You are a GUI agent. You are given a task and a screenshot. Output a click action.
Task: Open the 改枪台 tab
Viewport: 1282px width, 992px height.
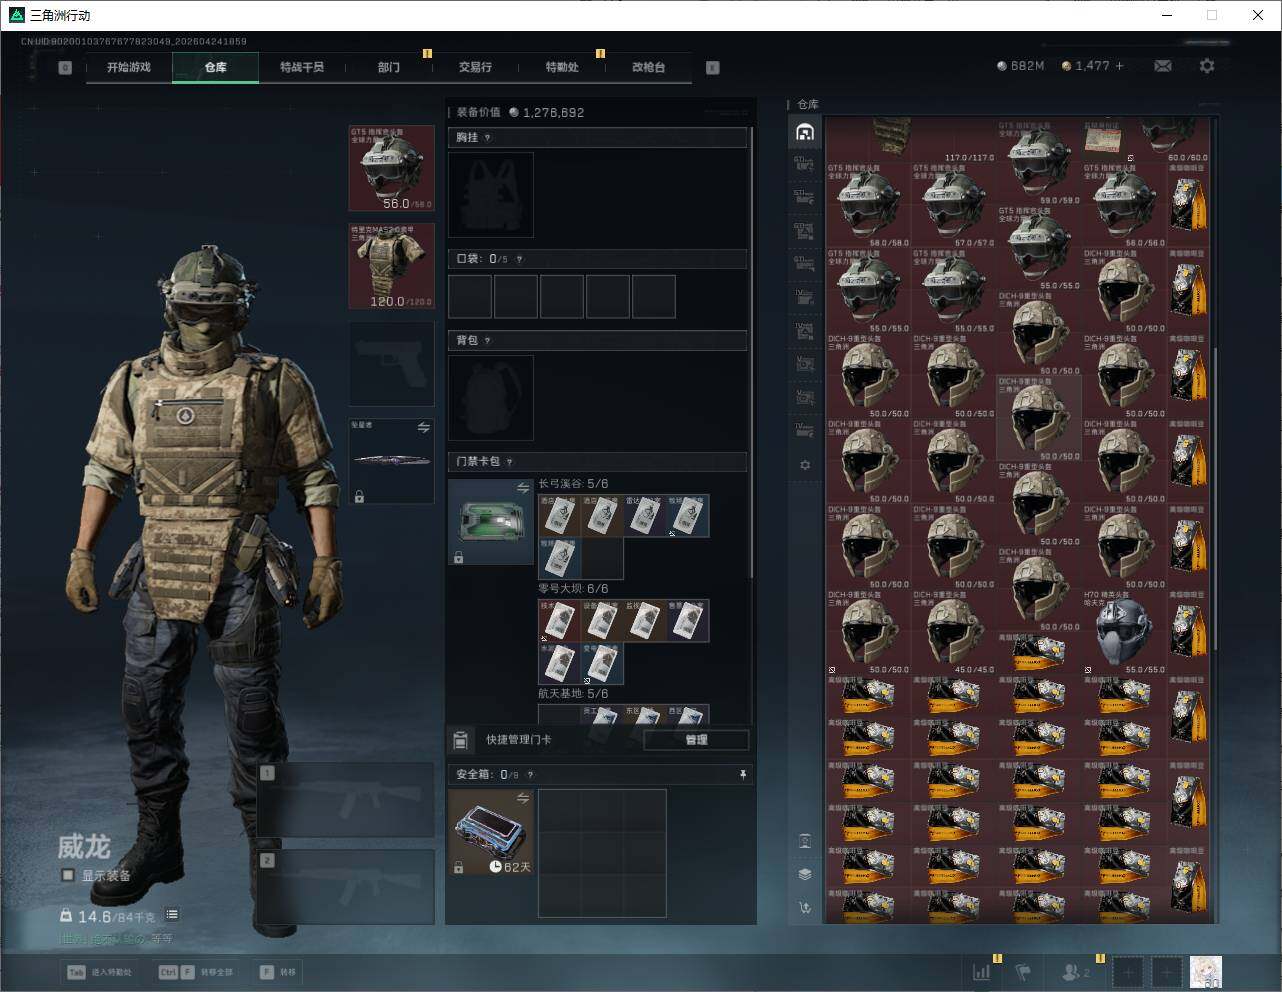click(x=648, y=68)
